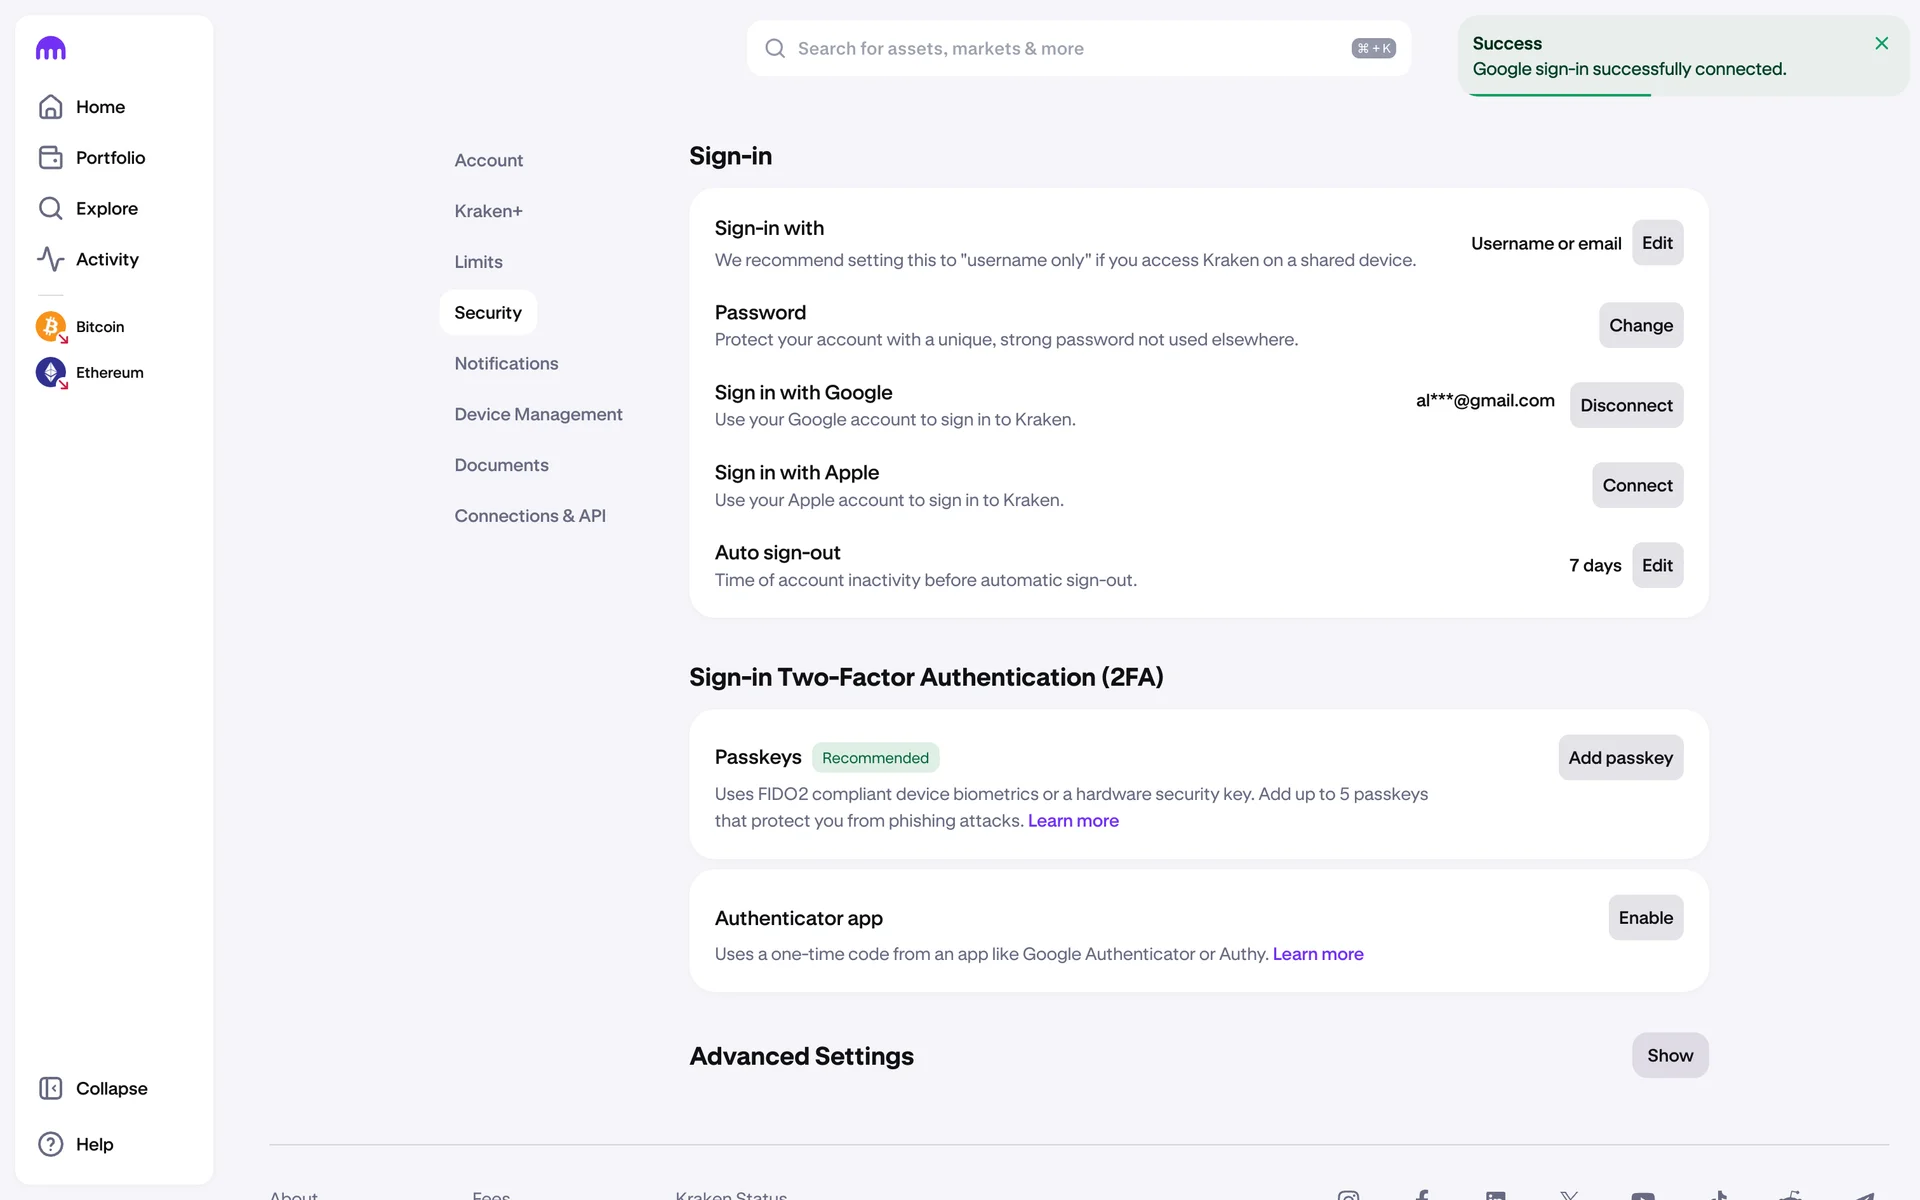Viewport: 1920px width, 1200px height.
Task: Open the Device Management settings tab
Action: pos(538,414)
